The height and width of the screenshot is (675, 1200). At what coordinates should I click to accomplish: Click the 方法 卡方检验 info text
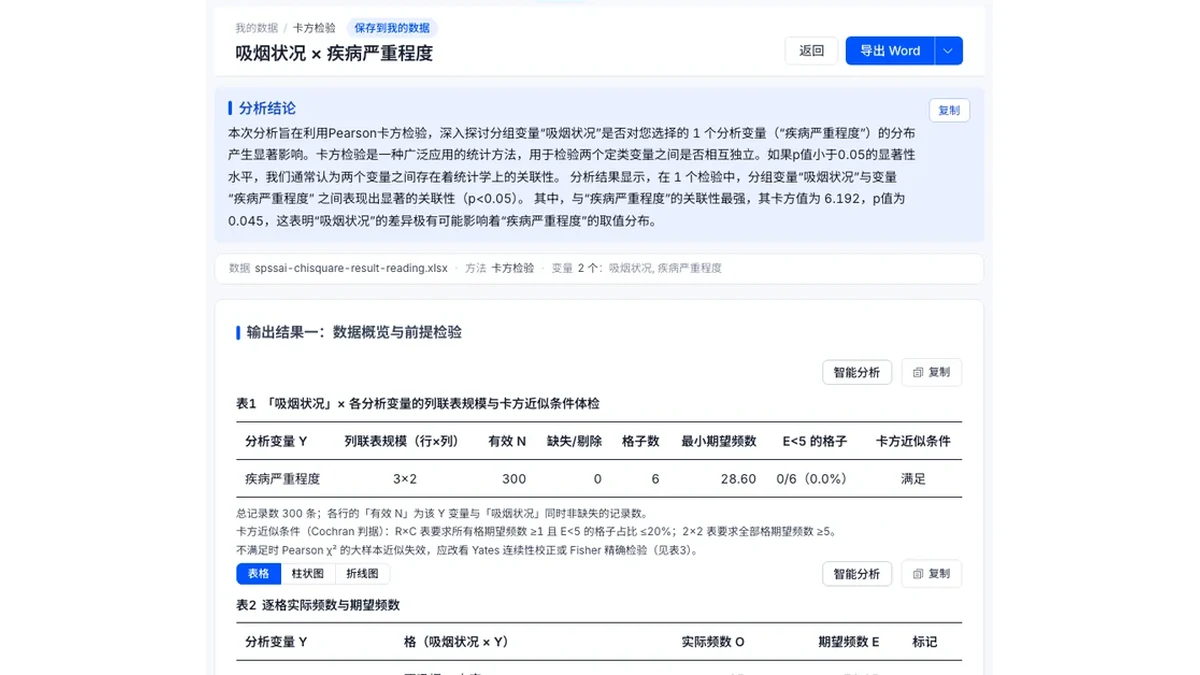(x=499, y=268)
